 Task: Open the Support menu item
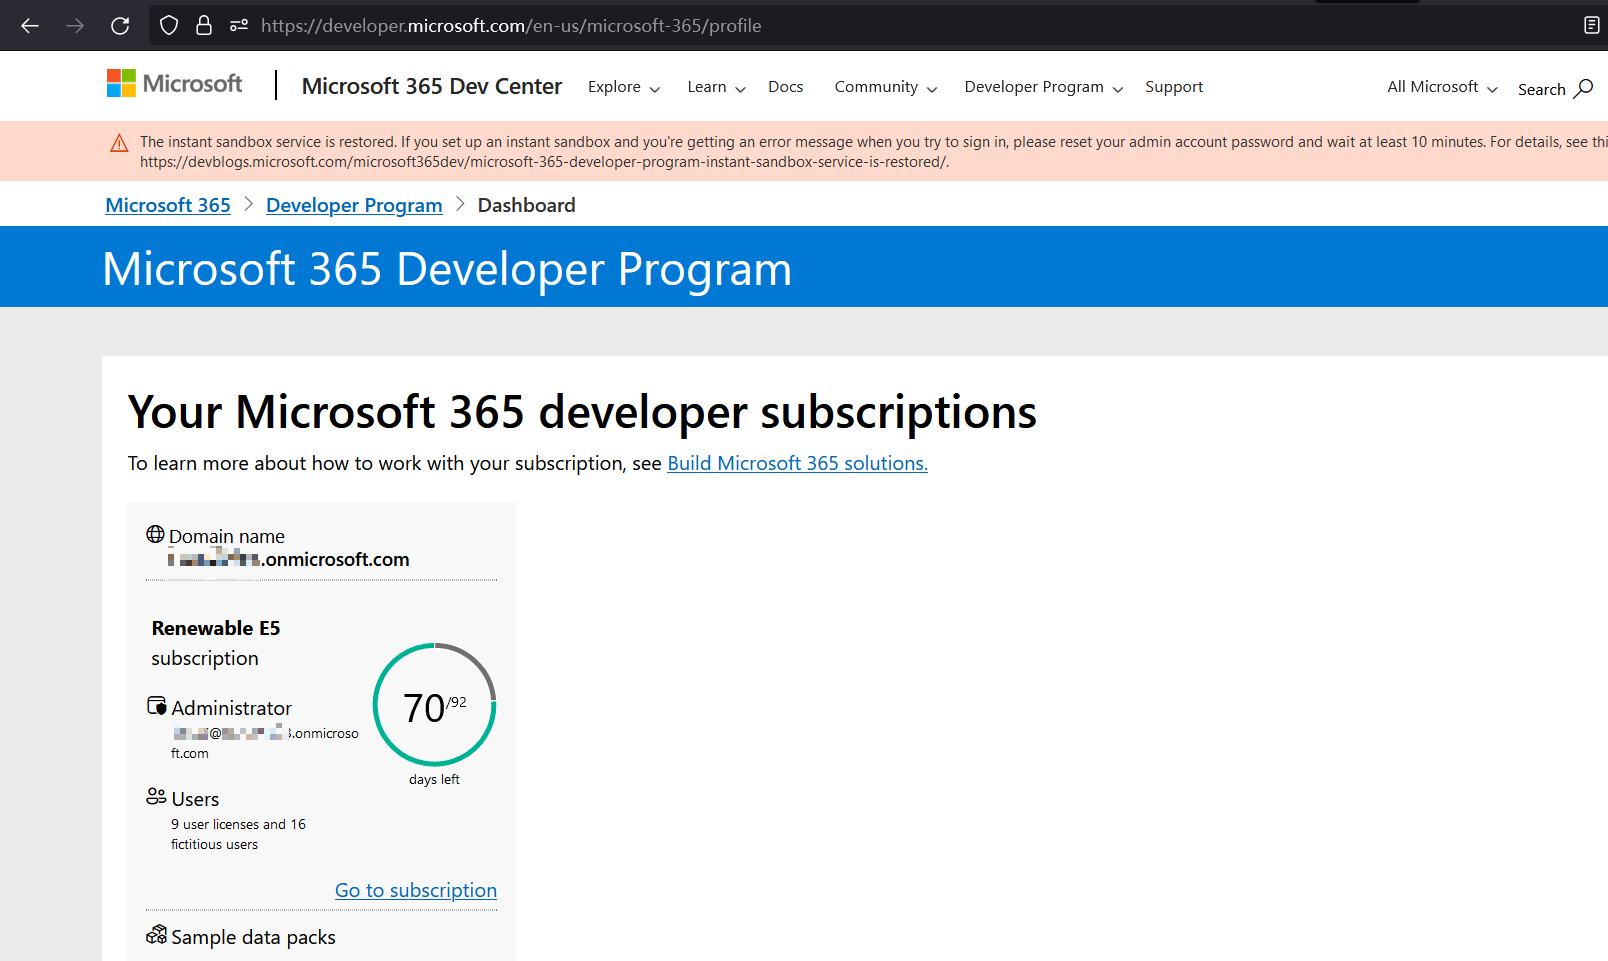1173,87
